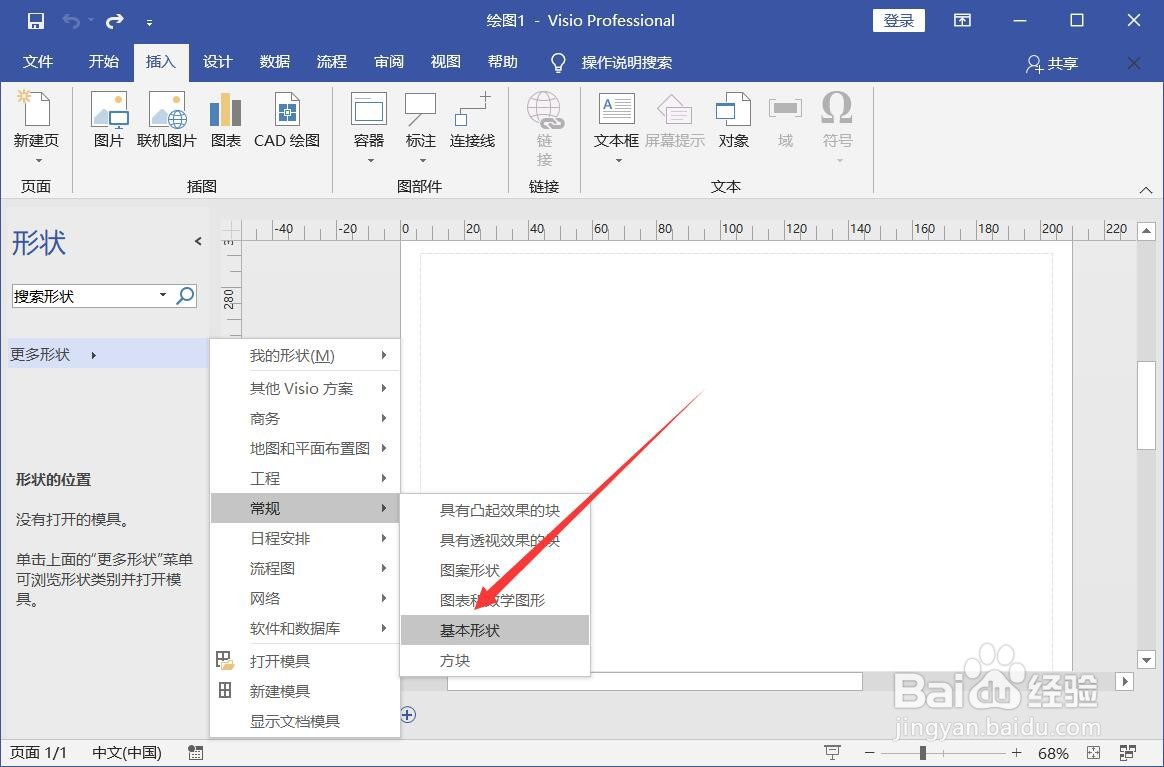Switch to the 设计 tab

coord(218,62)
